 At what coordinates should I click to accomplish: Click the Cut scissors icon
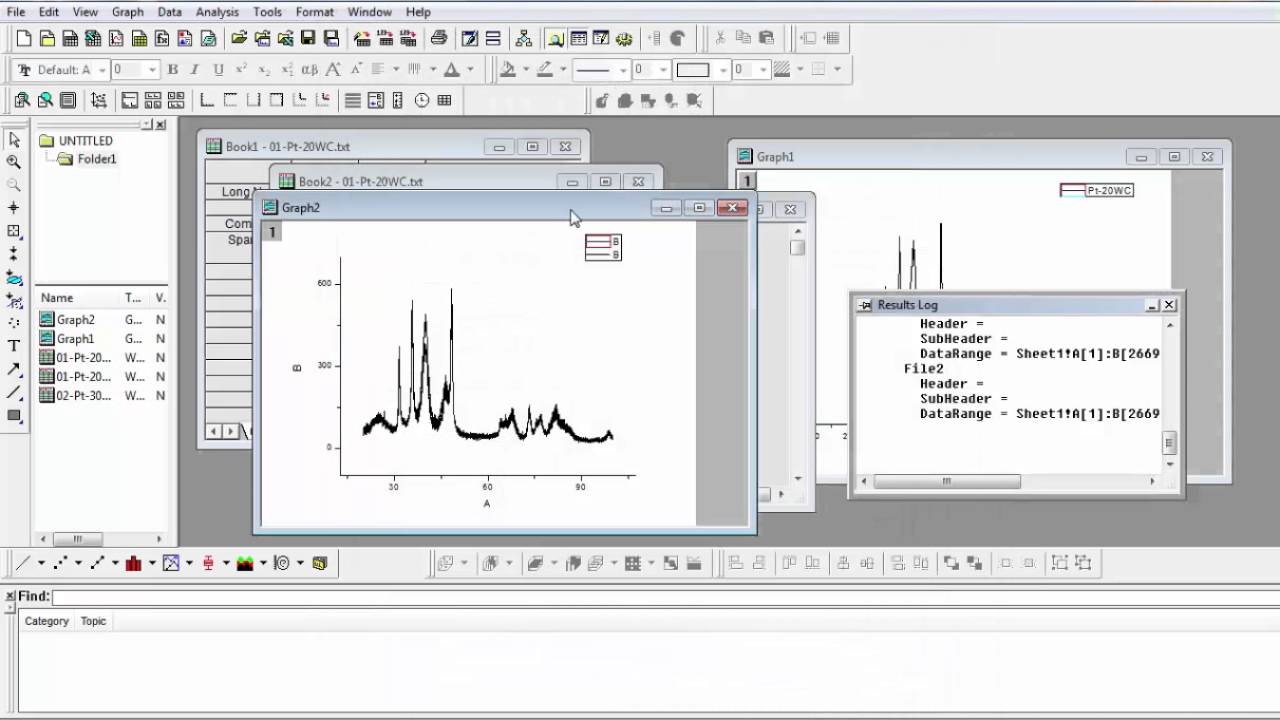tap(719, 39)
